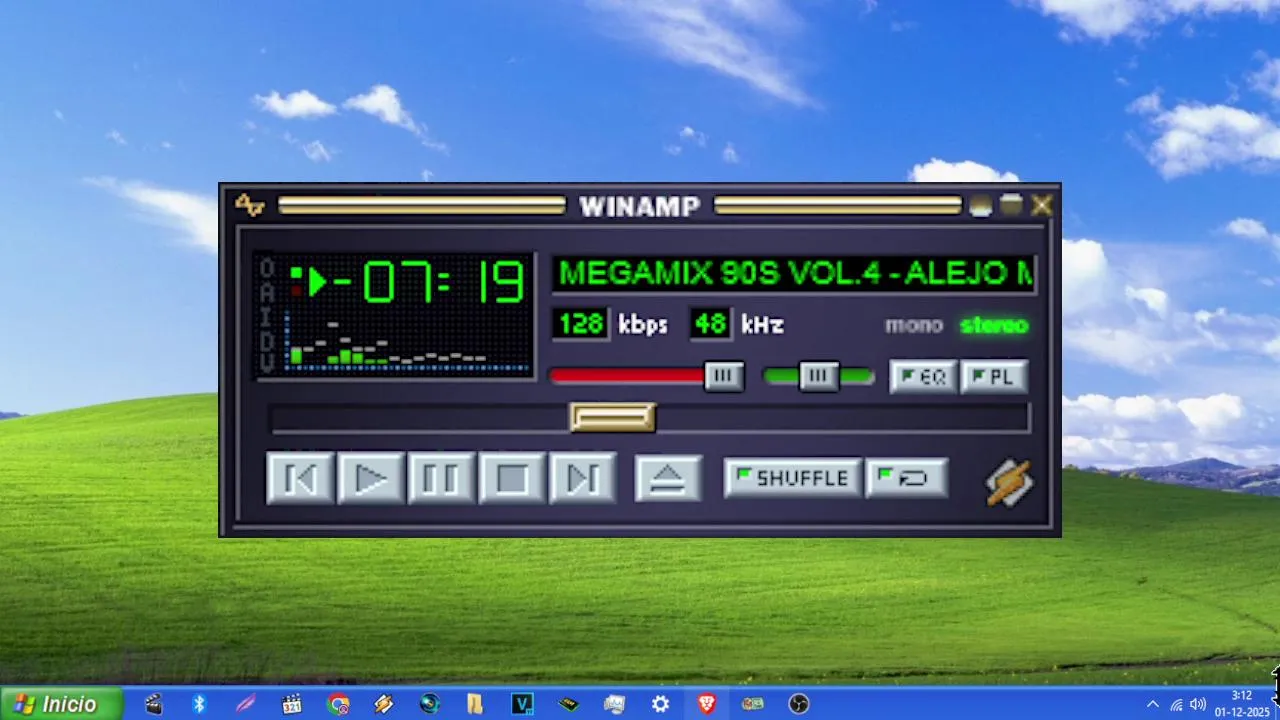
Task: Stop playback in Winamp
Action: [x=512, y=478]
